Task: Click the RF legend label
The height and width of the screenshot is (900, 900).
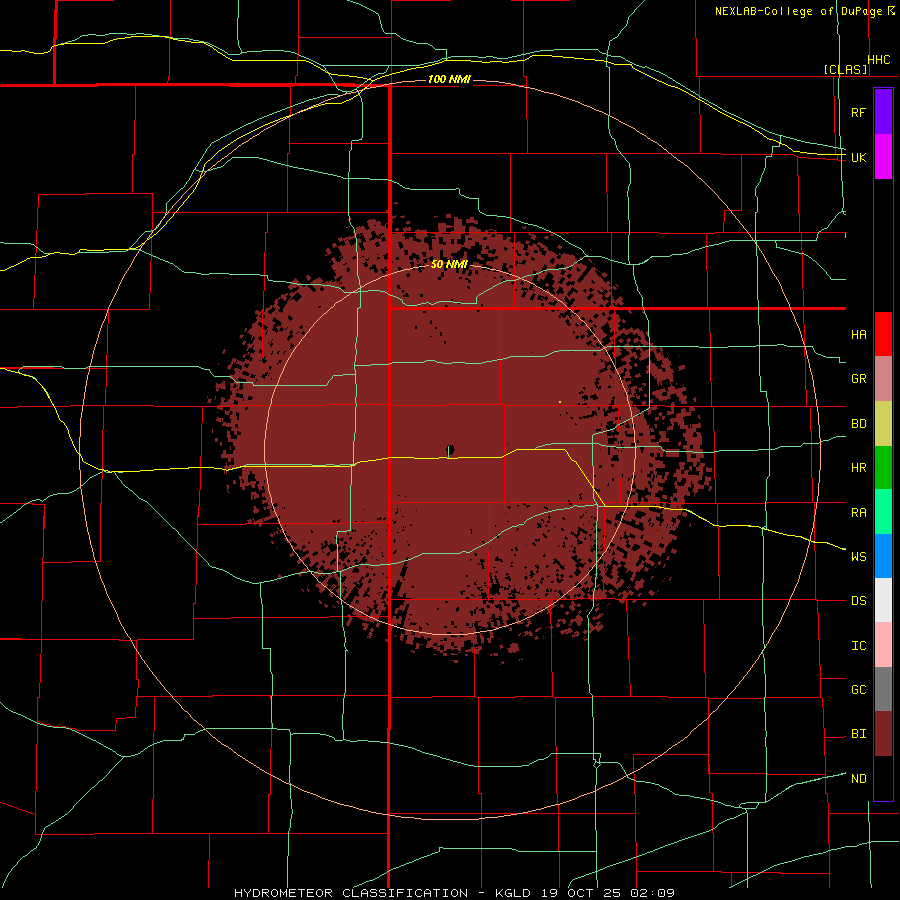Action: point(858,112)
